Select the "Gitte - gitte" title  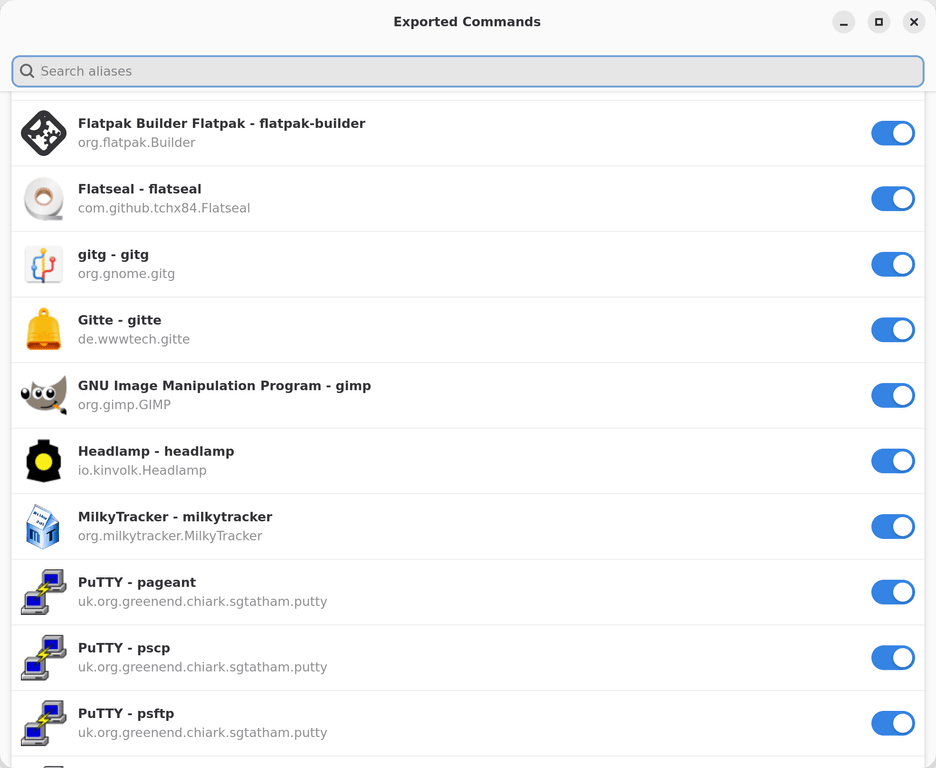(119, 320)
